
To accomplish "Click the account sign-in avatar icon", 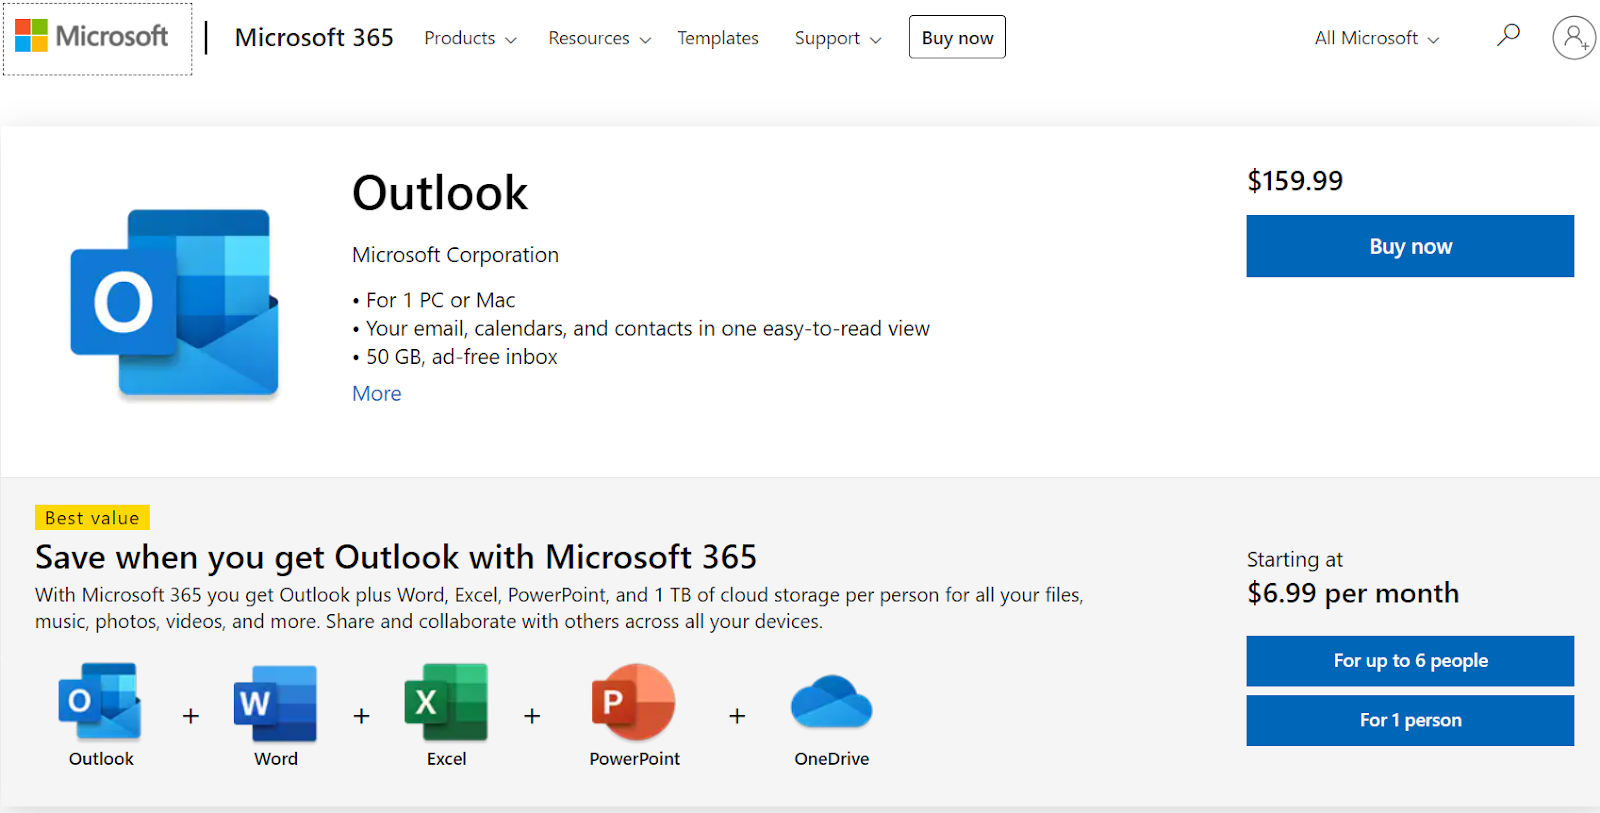I will (1573, 38).
